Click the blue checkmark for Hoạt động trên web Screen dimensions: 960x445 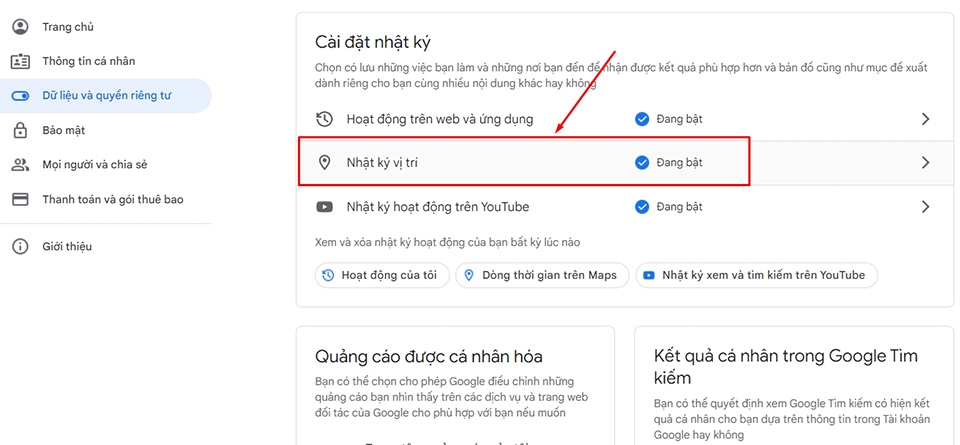(642, 119)
